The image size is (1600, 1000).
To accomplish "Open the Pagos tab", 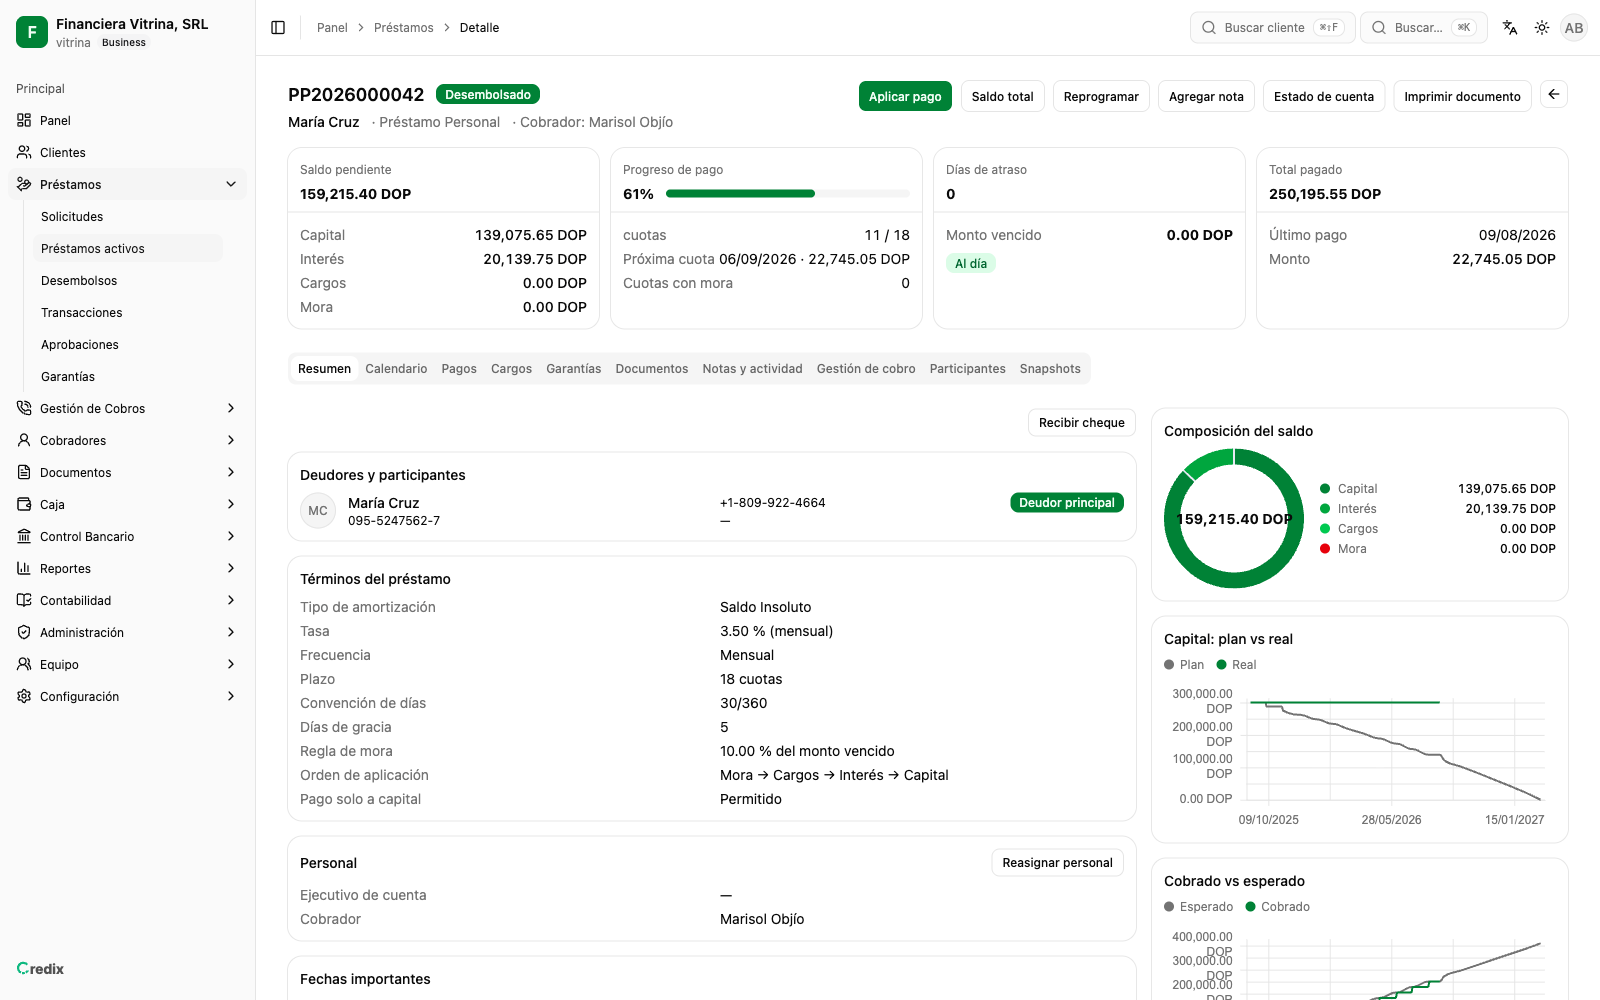I will 459,369.
